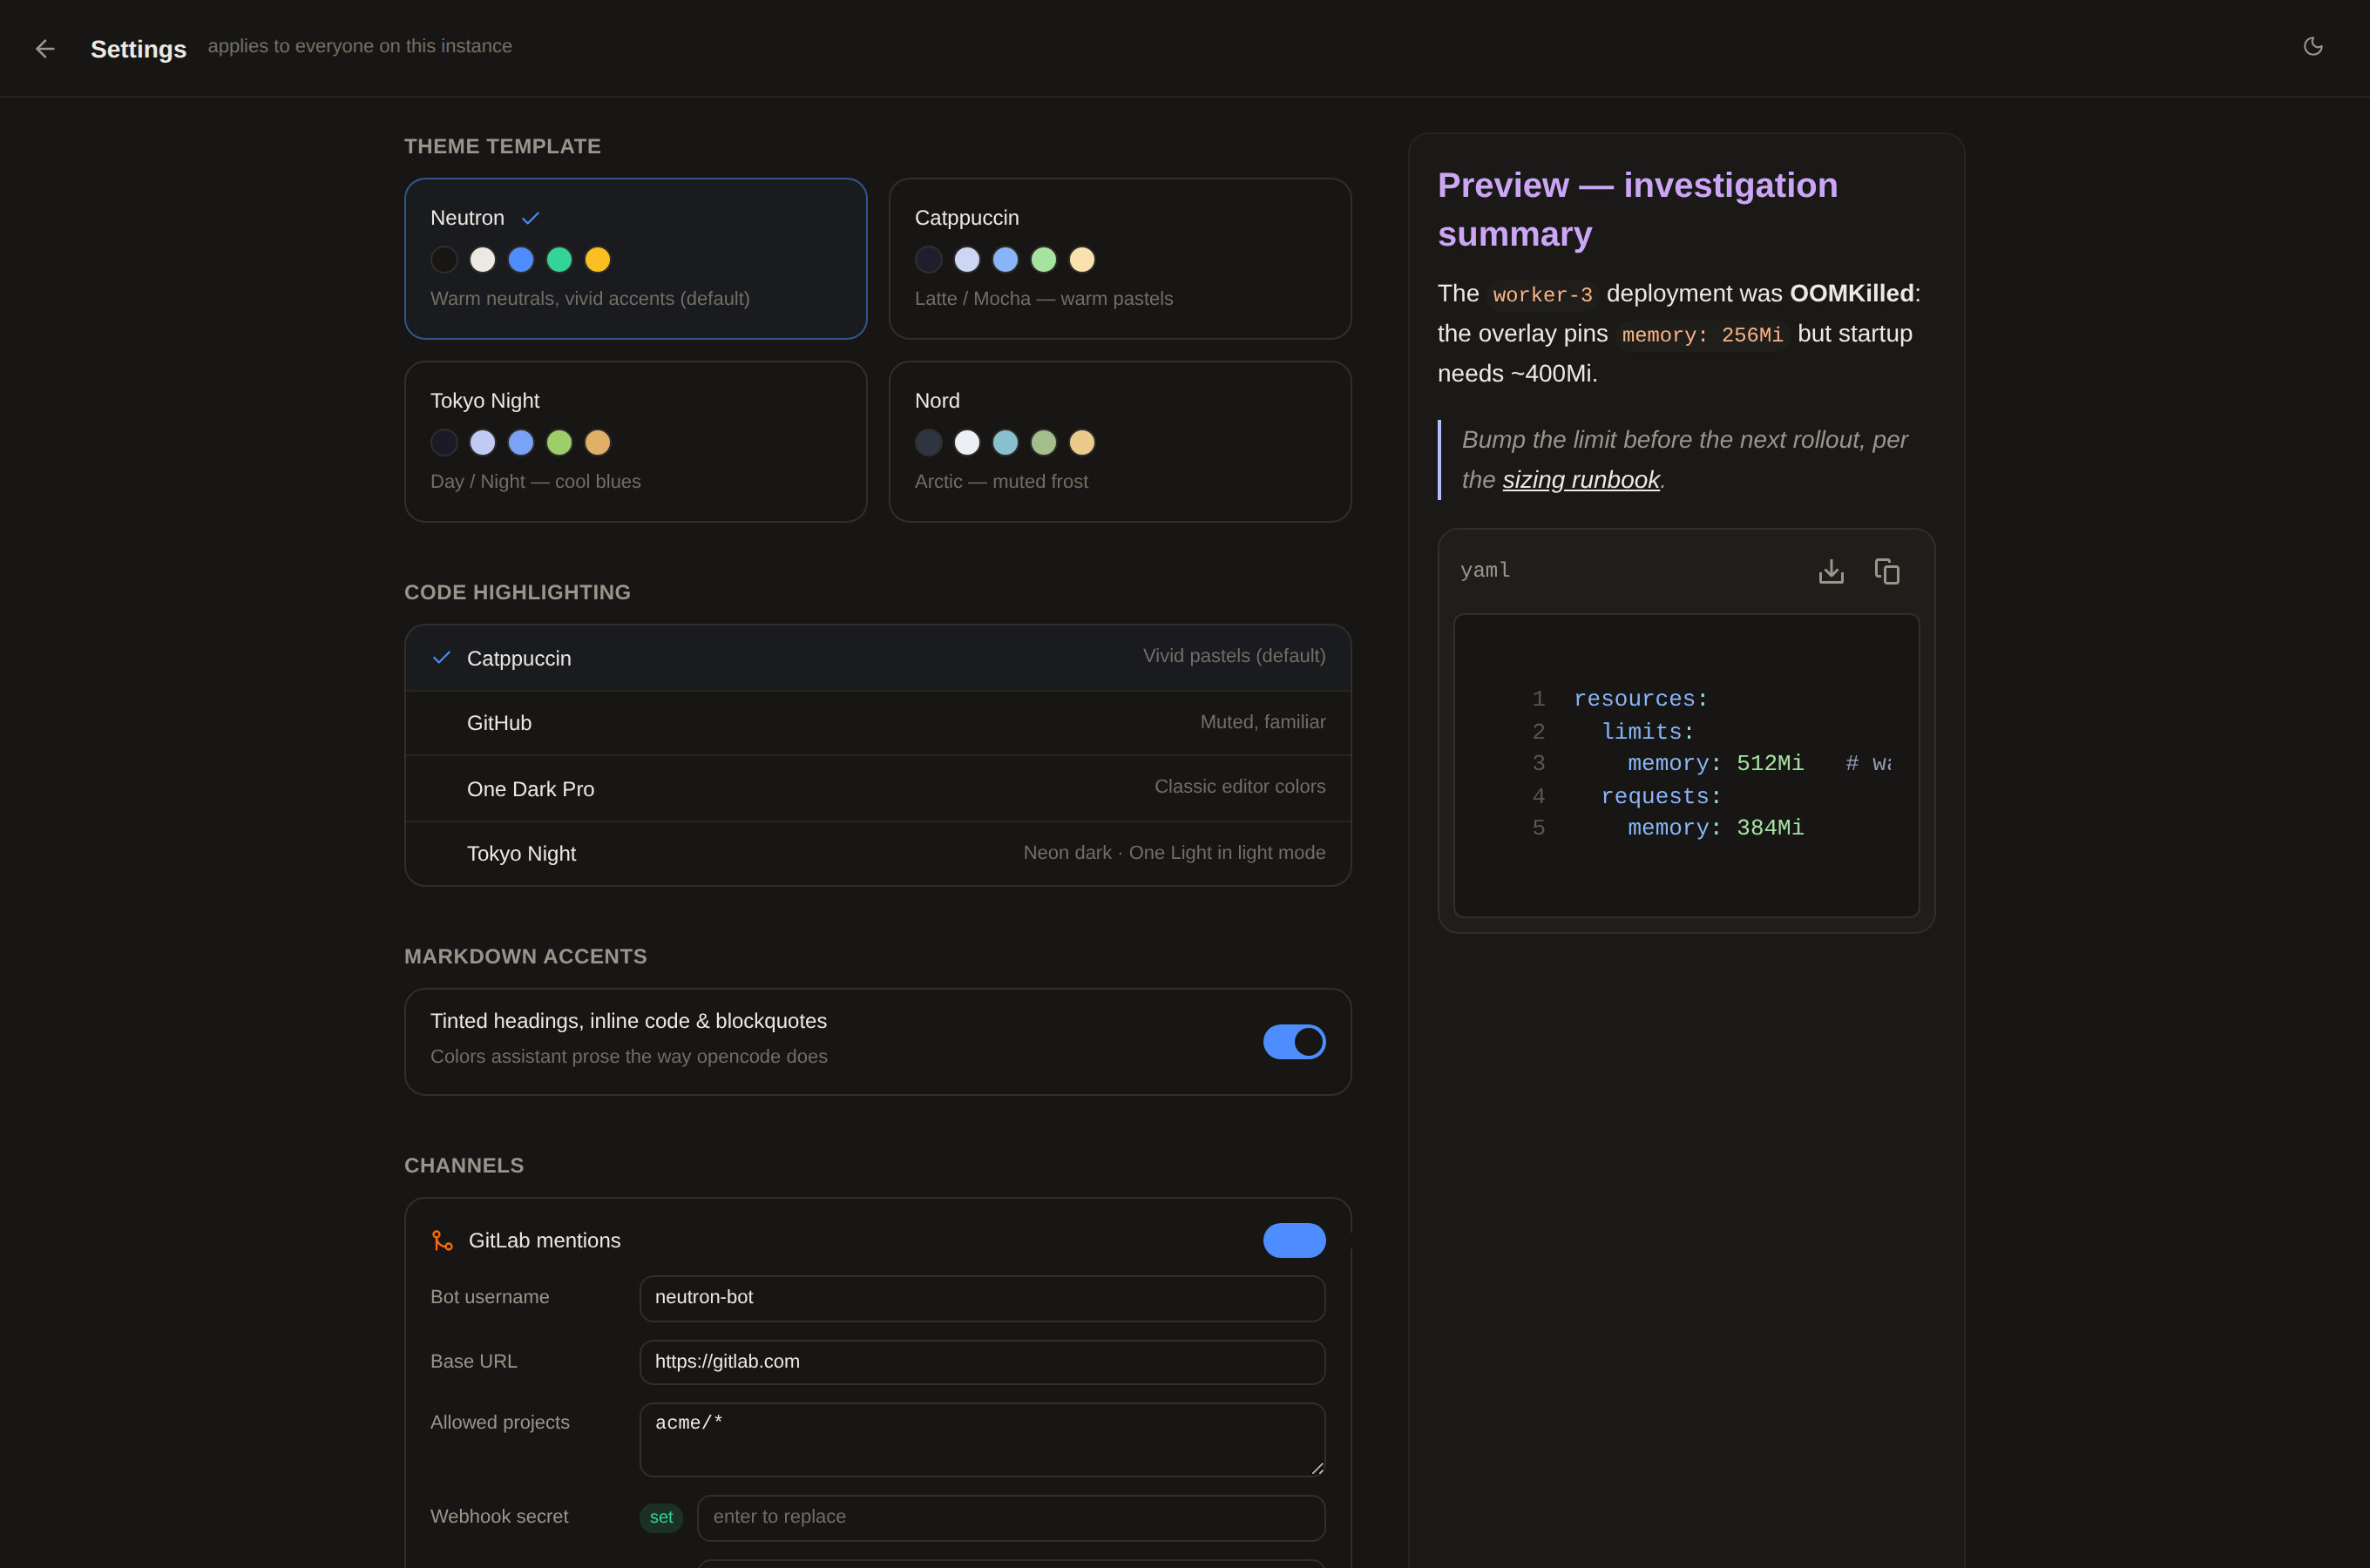This screenshot has width=2370, height=1568.
Task: Select the Tokyo Night theme card
Action: click(635, 441)
